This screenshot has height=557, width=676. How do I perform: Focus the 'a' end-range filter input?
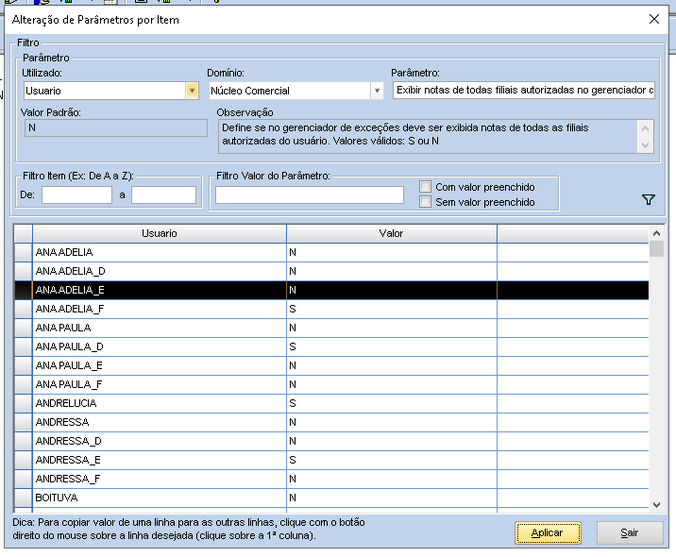pos(164,195)
